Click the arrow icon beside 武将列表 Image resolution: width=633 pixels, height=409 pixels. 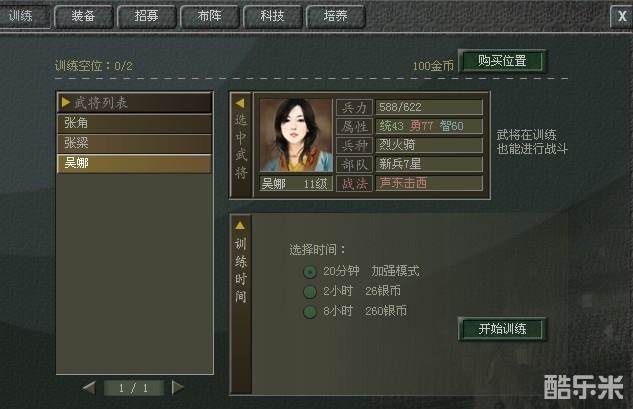(x=66, y=103)
